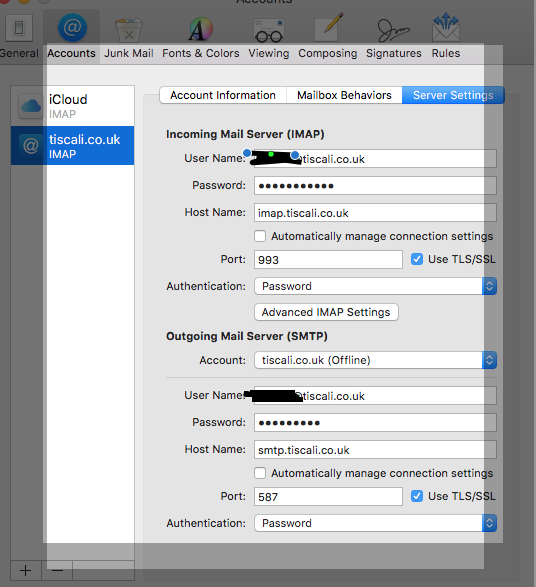Open SMTP Account tiscali.co.uk (Offline) dropdown
This screenshot has height=587, width=536.
(x=375, y=360)
